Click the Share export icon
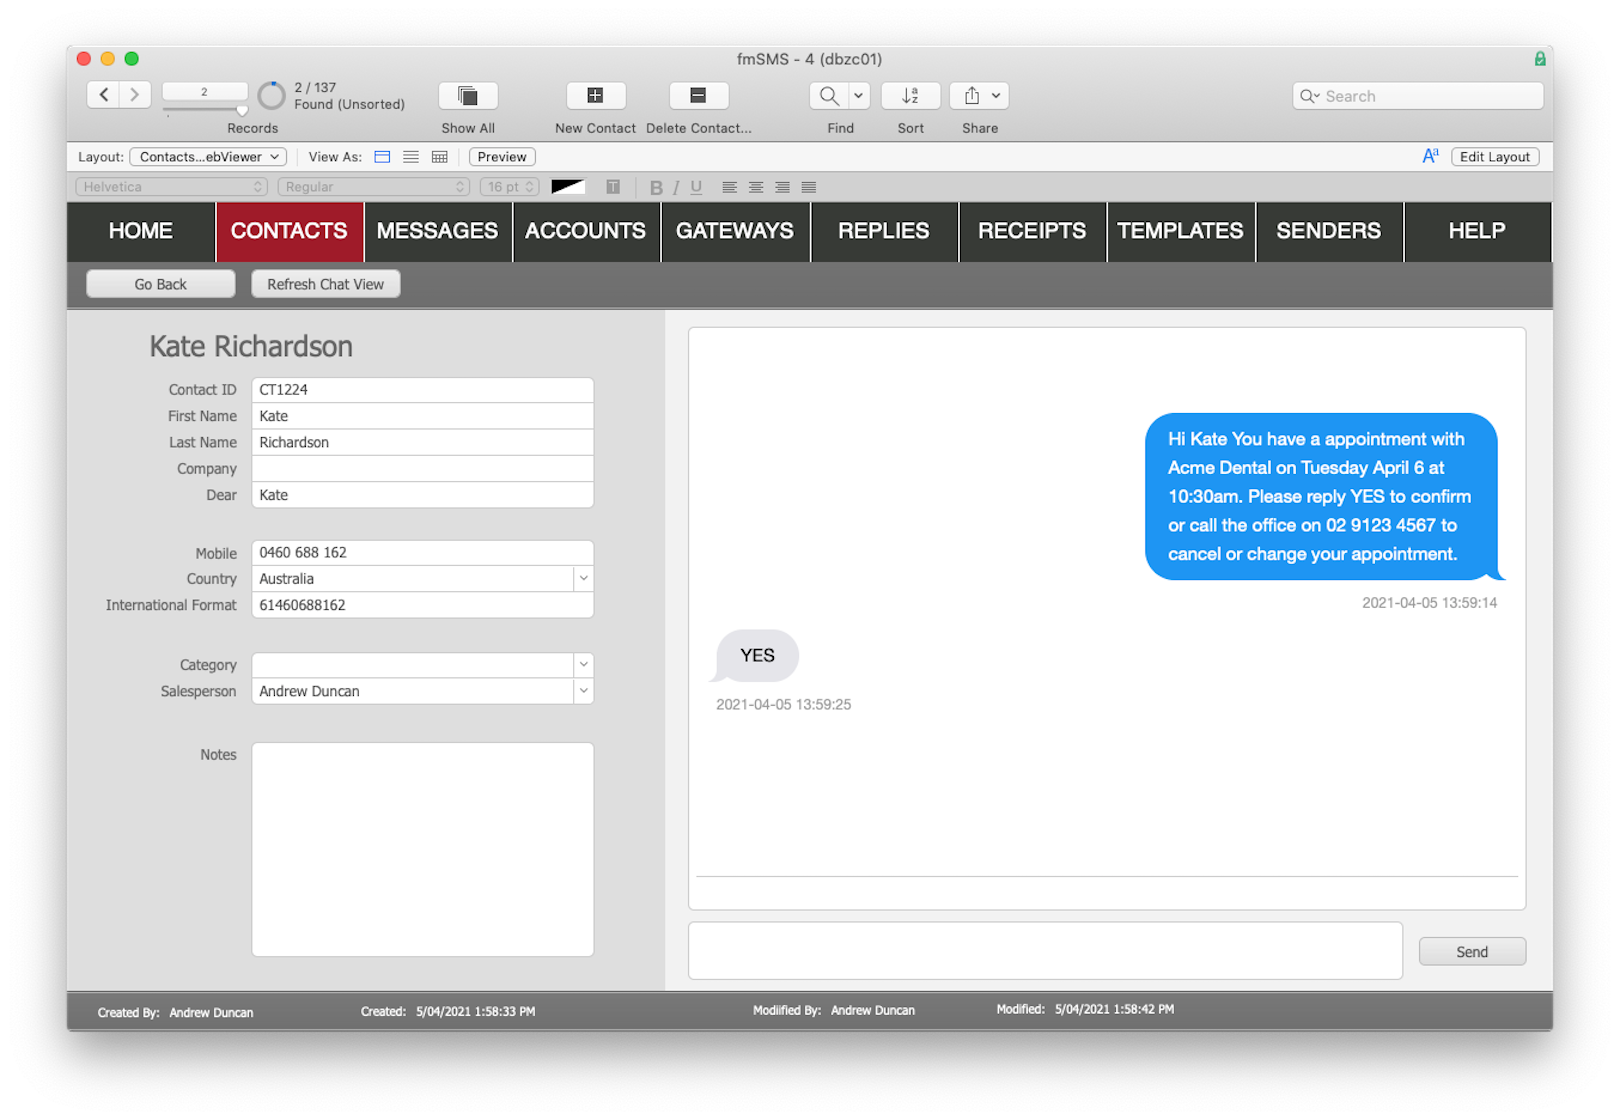Screen dimensions: 1620x1120 pos(971,96)
